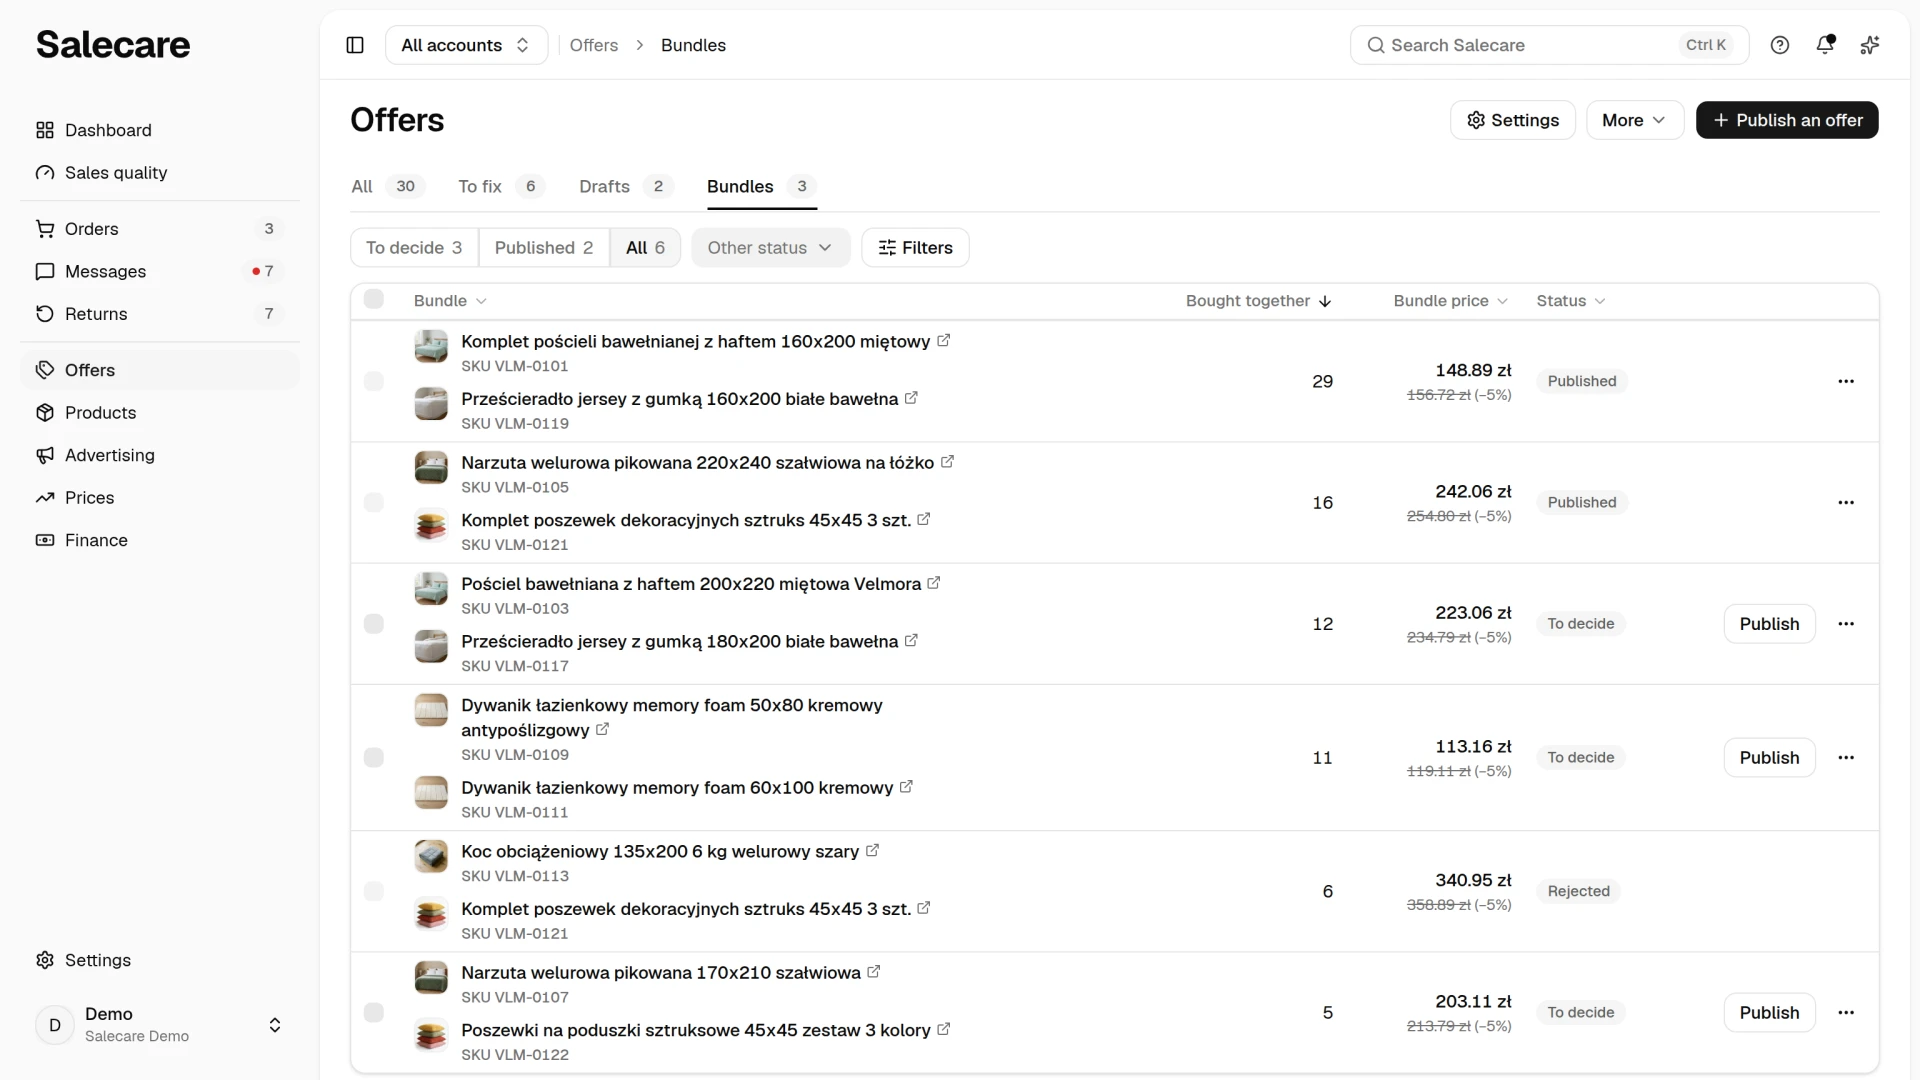Viewport: 1920px width, 1080px height.
Task: Open the Settings button near Offers title
Action: point(1512,120)
